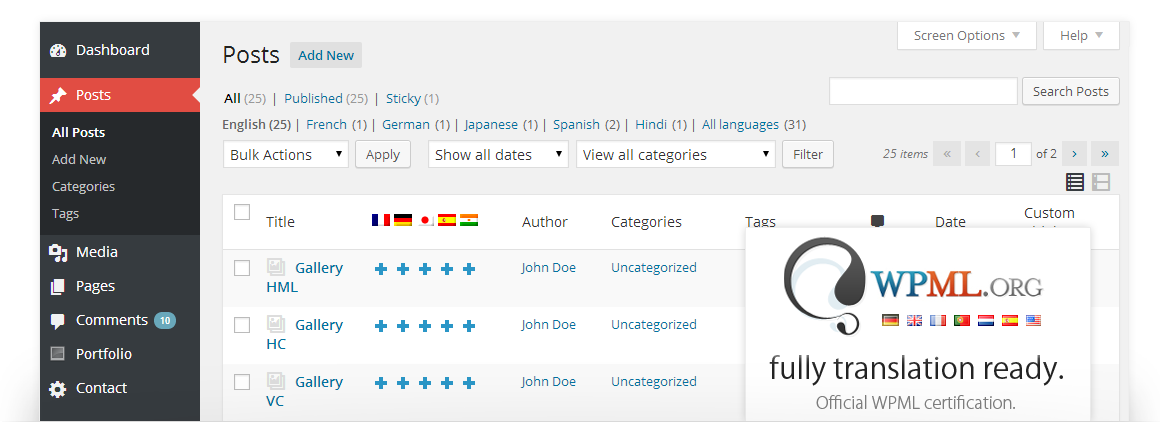Toggle the select-all checkbox in table header
The height and width of the screenshot is (439, 1160).
[242, 212]
